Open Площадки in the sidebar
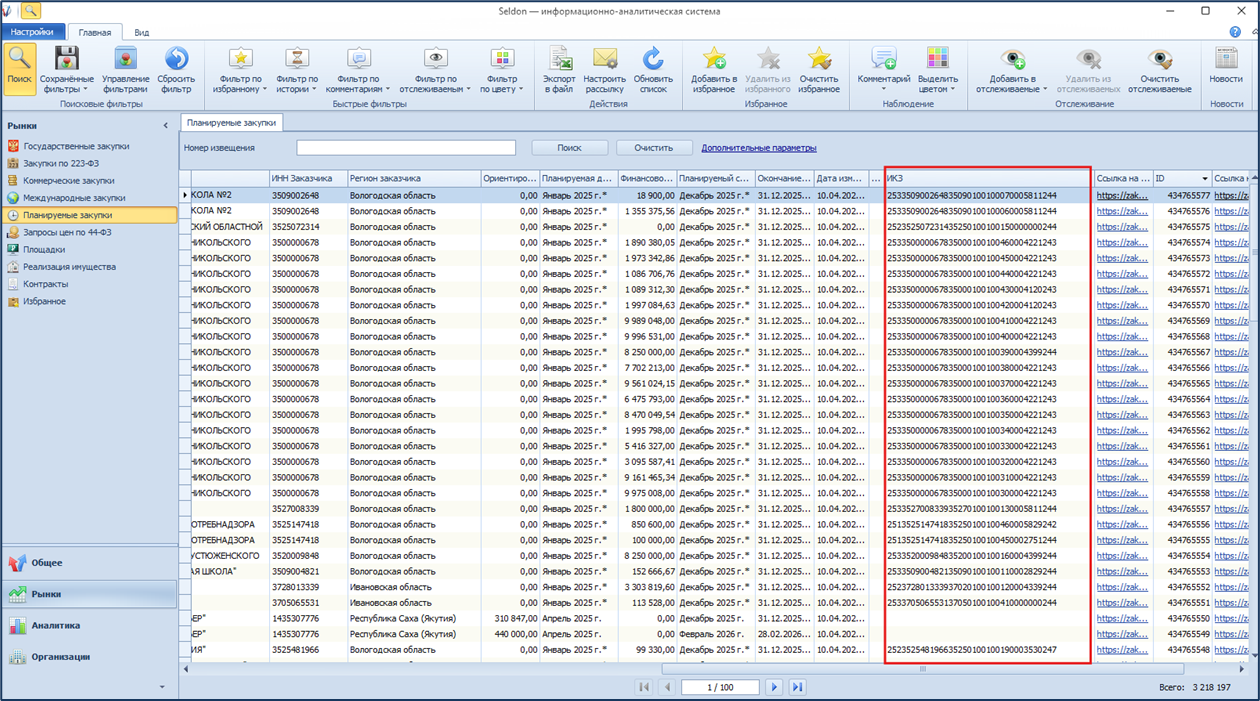This screenshot has width=1260, height=701. click(x=44, y=250)
